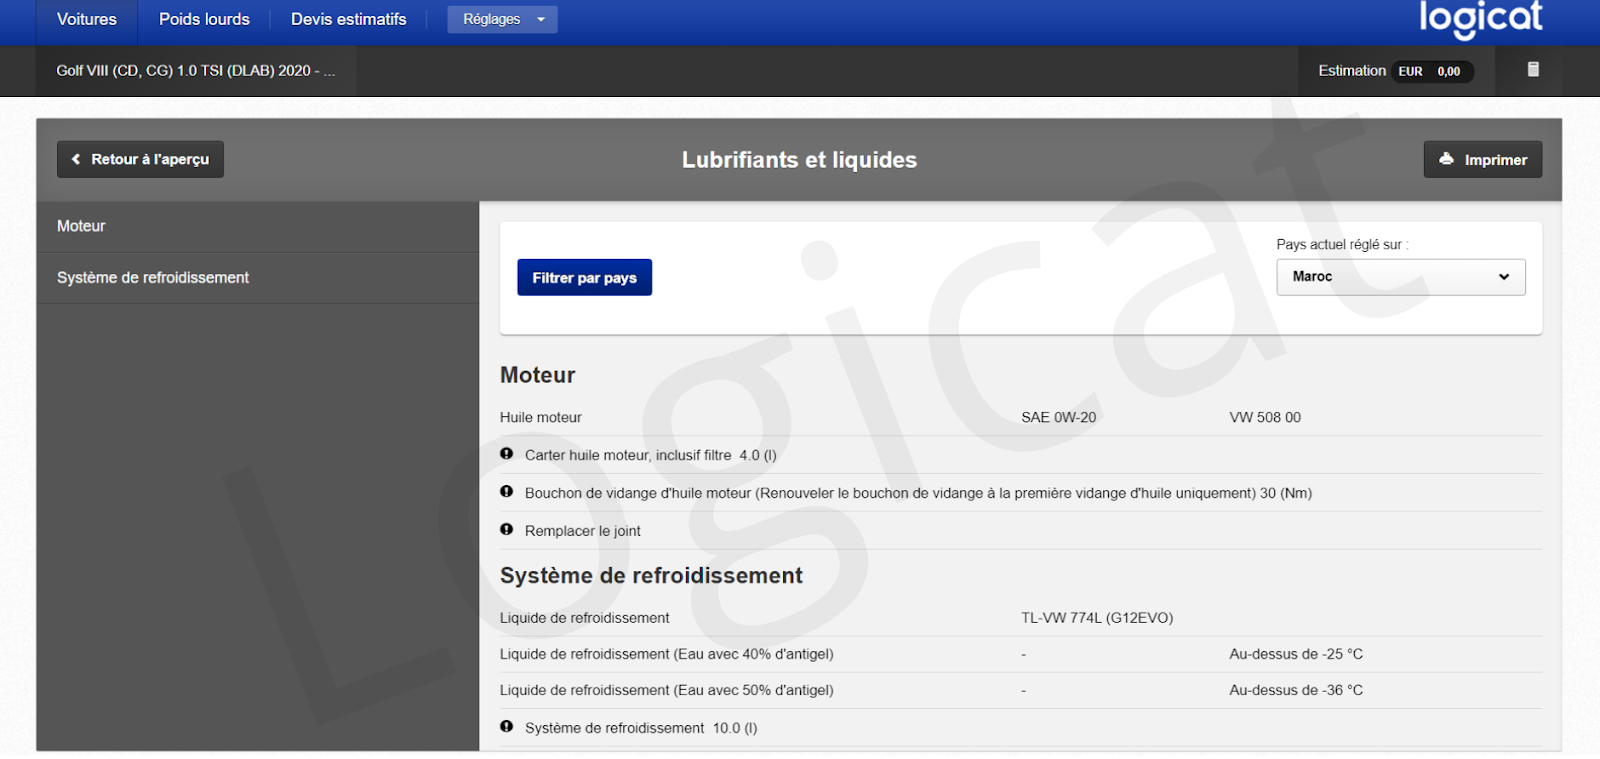Open the Devis estimatifs tab

click(349, 19)
